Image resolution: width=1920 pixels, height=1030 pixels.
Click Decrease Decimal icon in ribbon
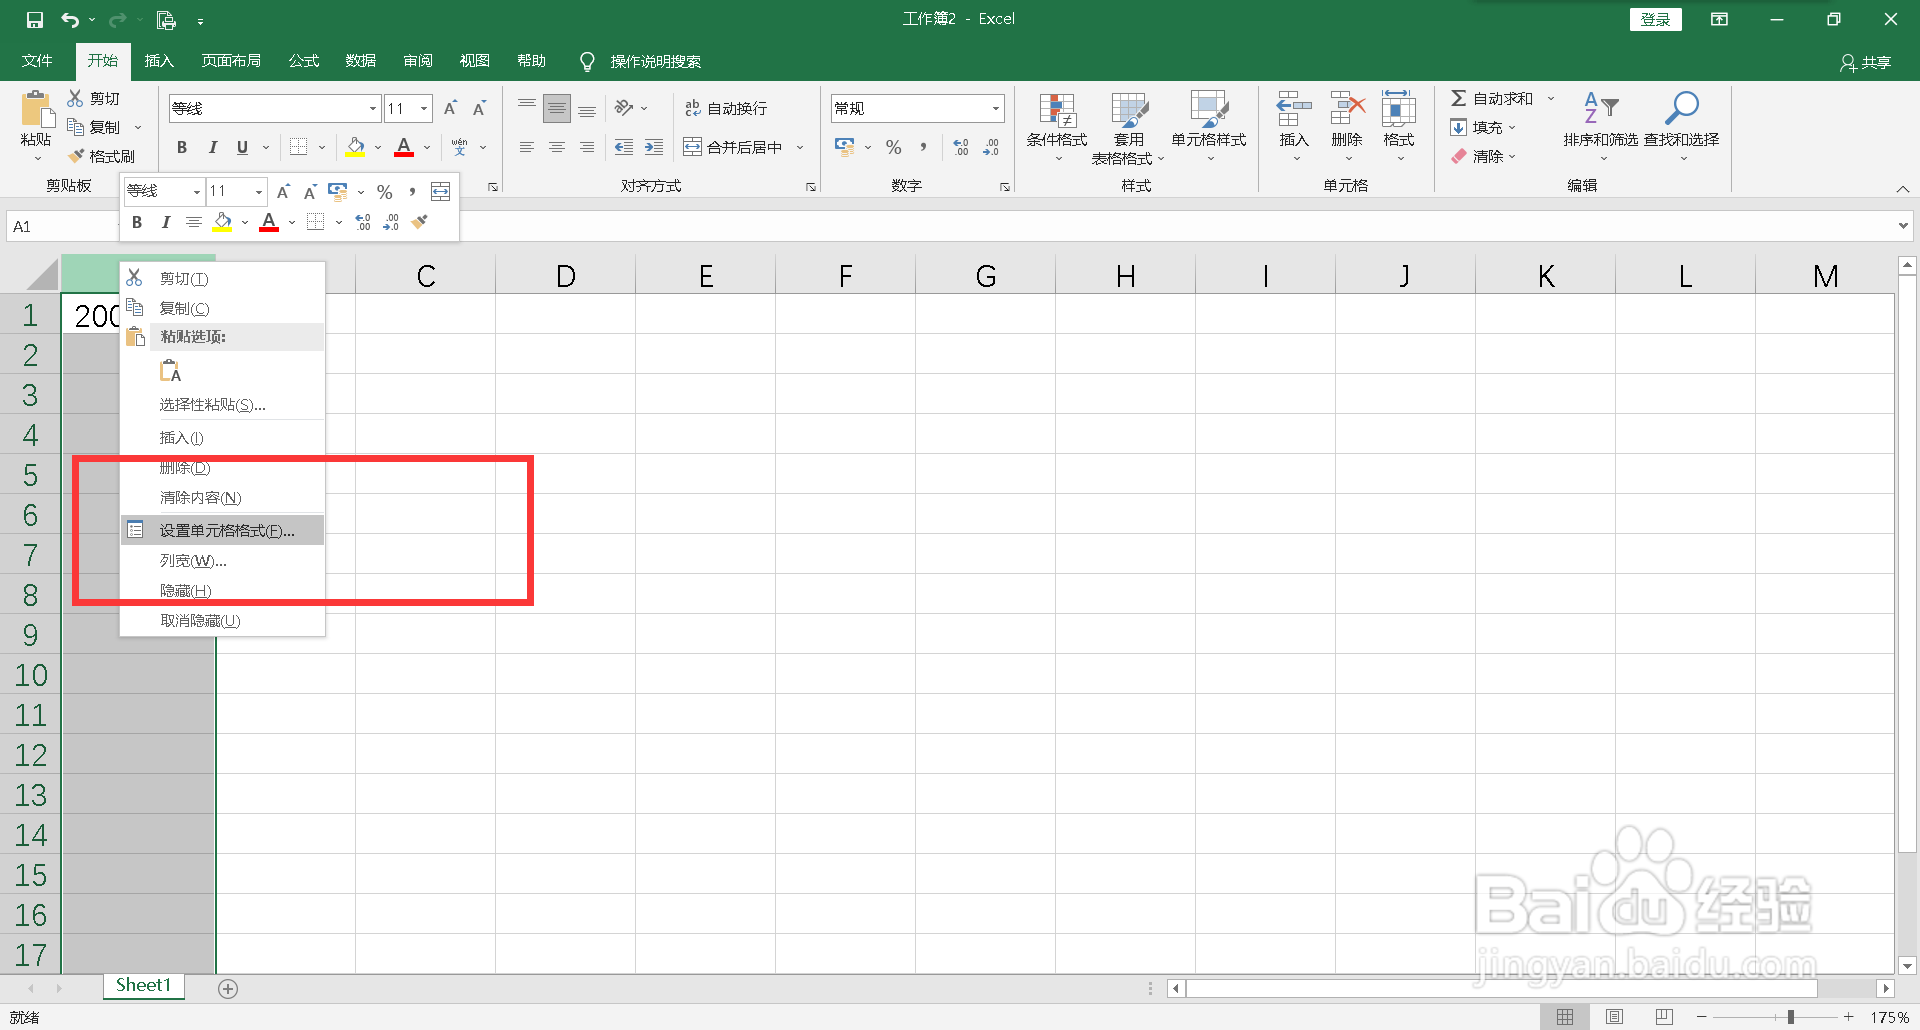(x=991, y=147)
